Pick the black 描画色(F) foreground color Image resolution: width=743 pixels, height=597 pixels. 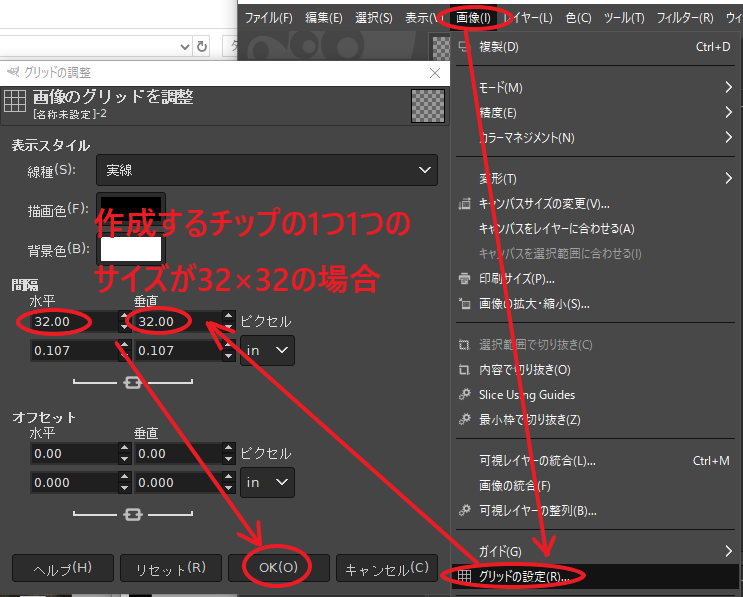(x=131, y=208)
